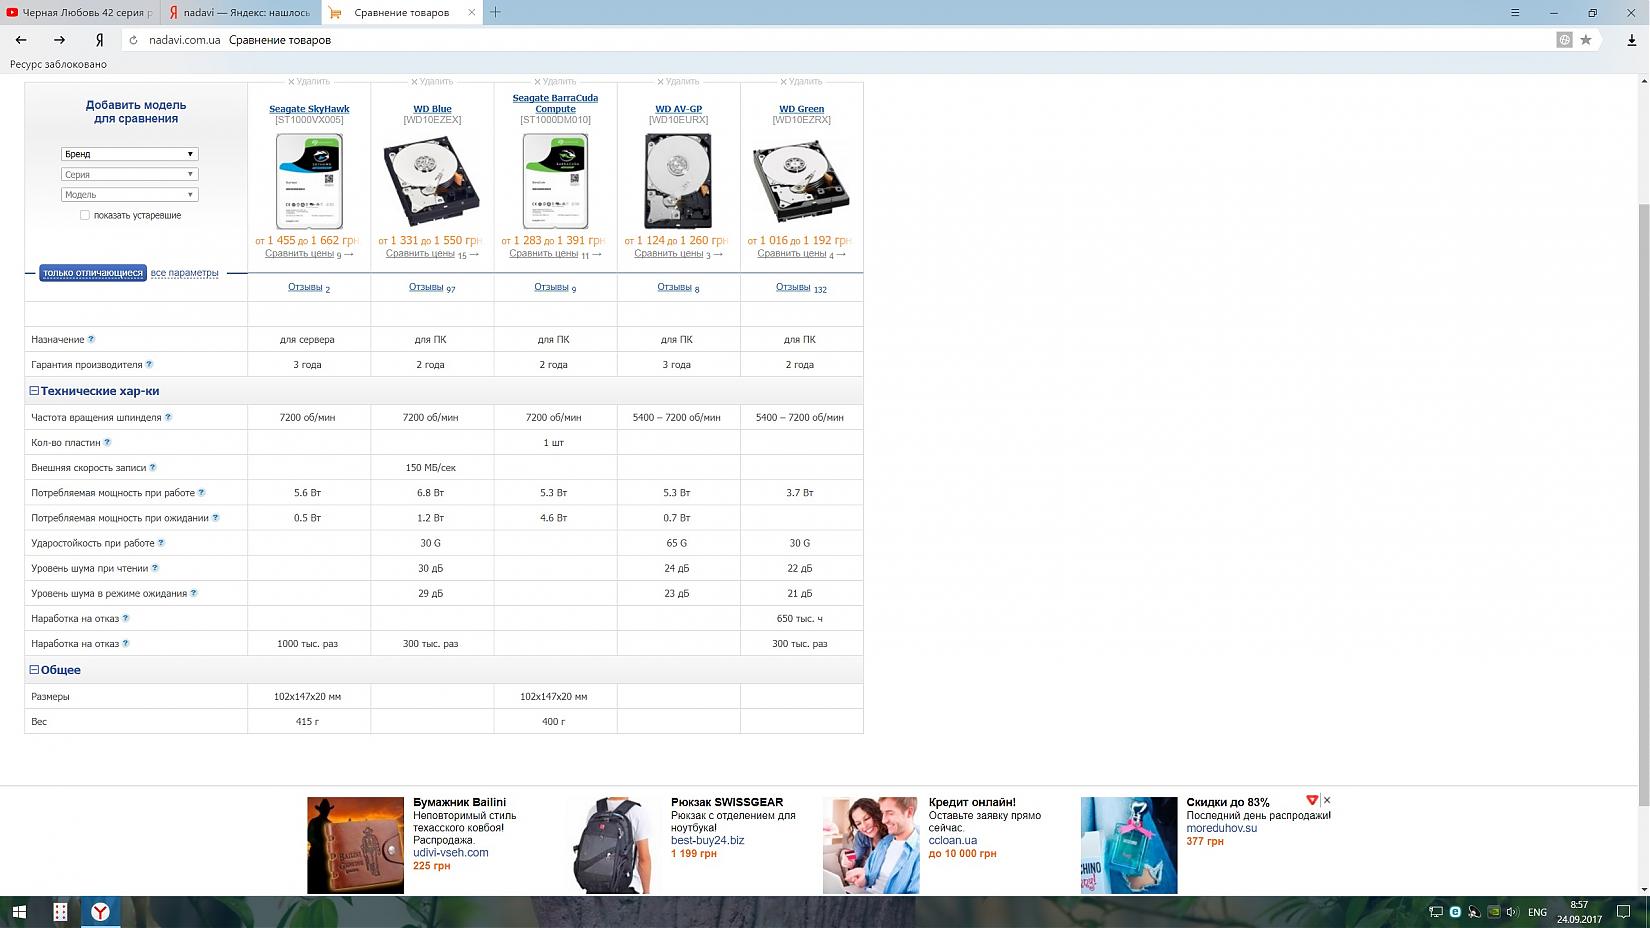Click the WD Blue drive image
The height and width of the screenshot is (928, 1650).
coord(432,182)
